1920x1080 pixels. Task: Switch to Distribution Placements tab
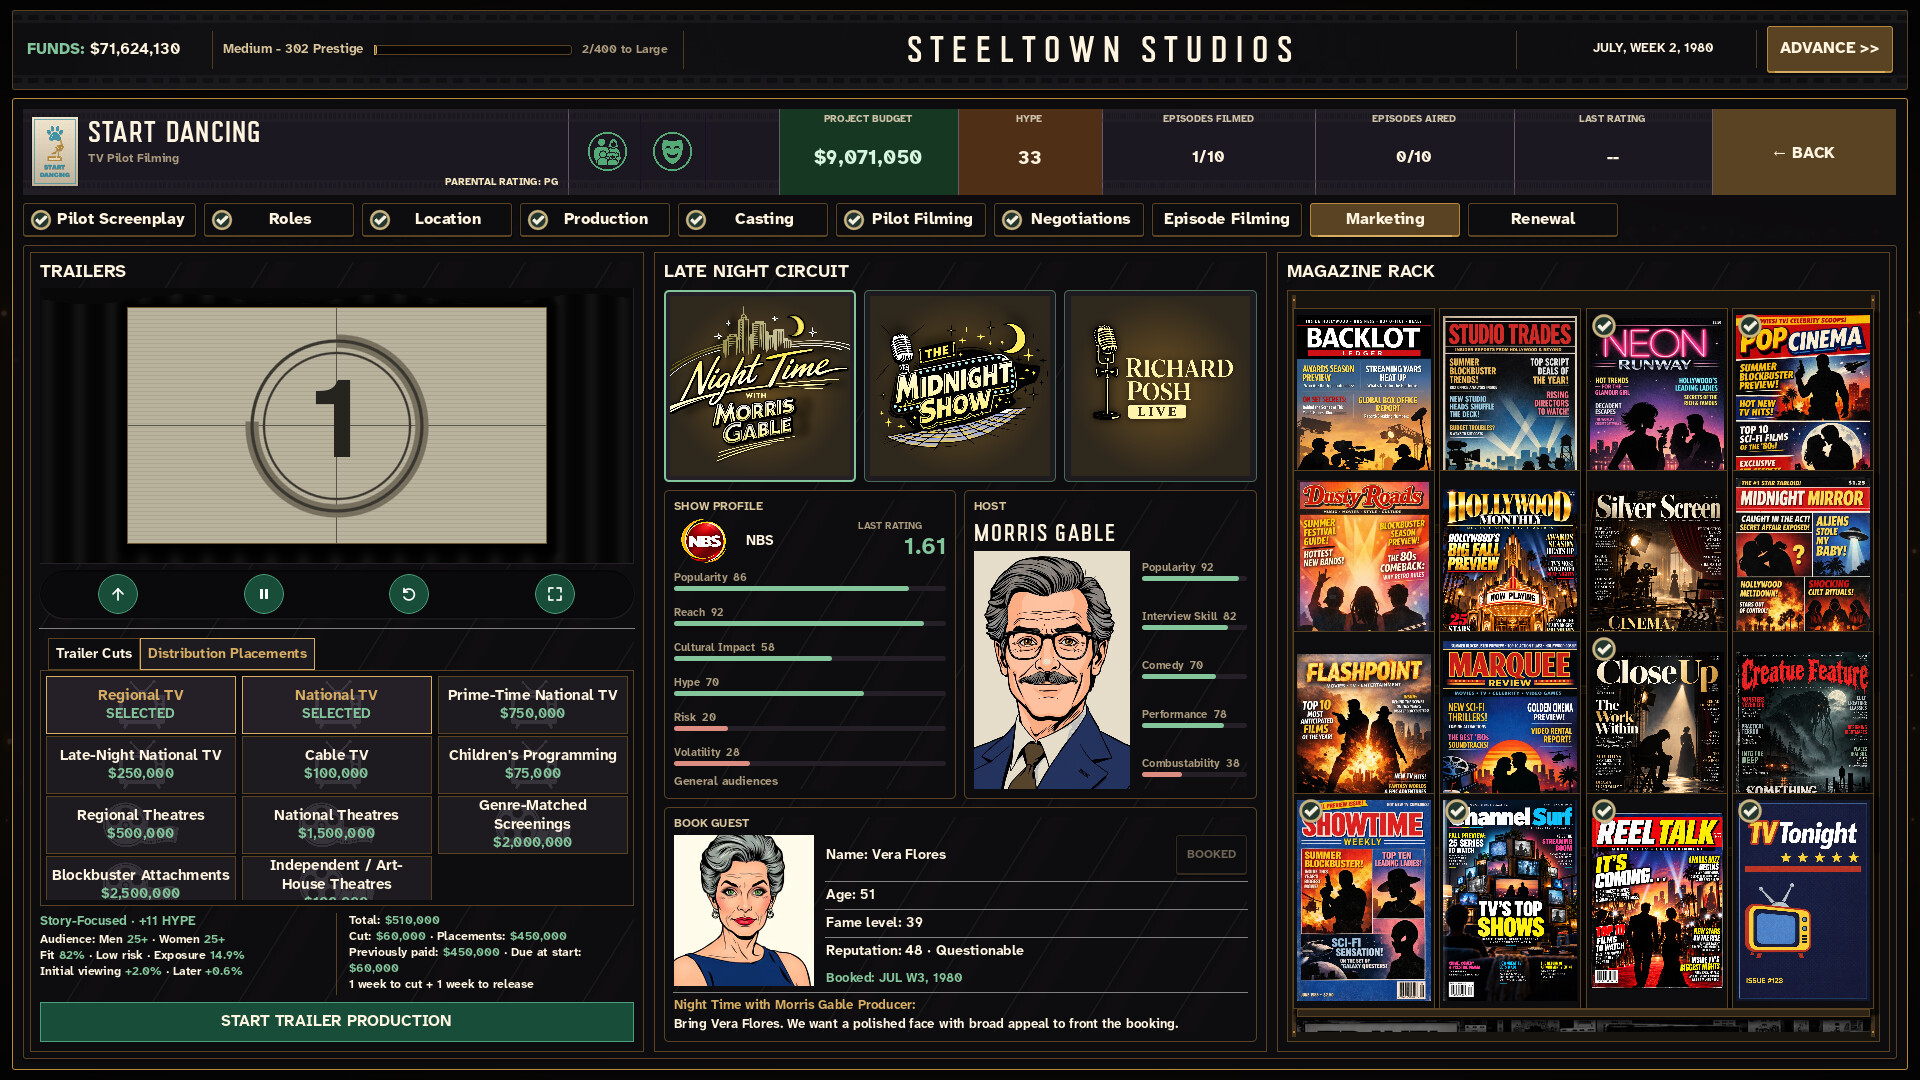point(227,653)
